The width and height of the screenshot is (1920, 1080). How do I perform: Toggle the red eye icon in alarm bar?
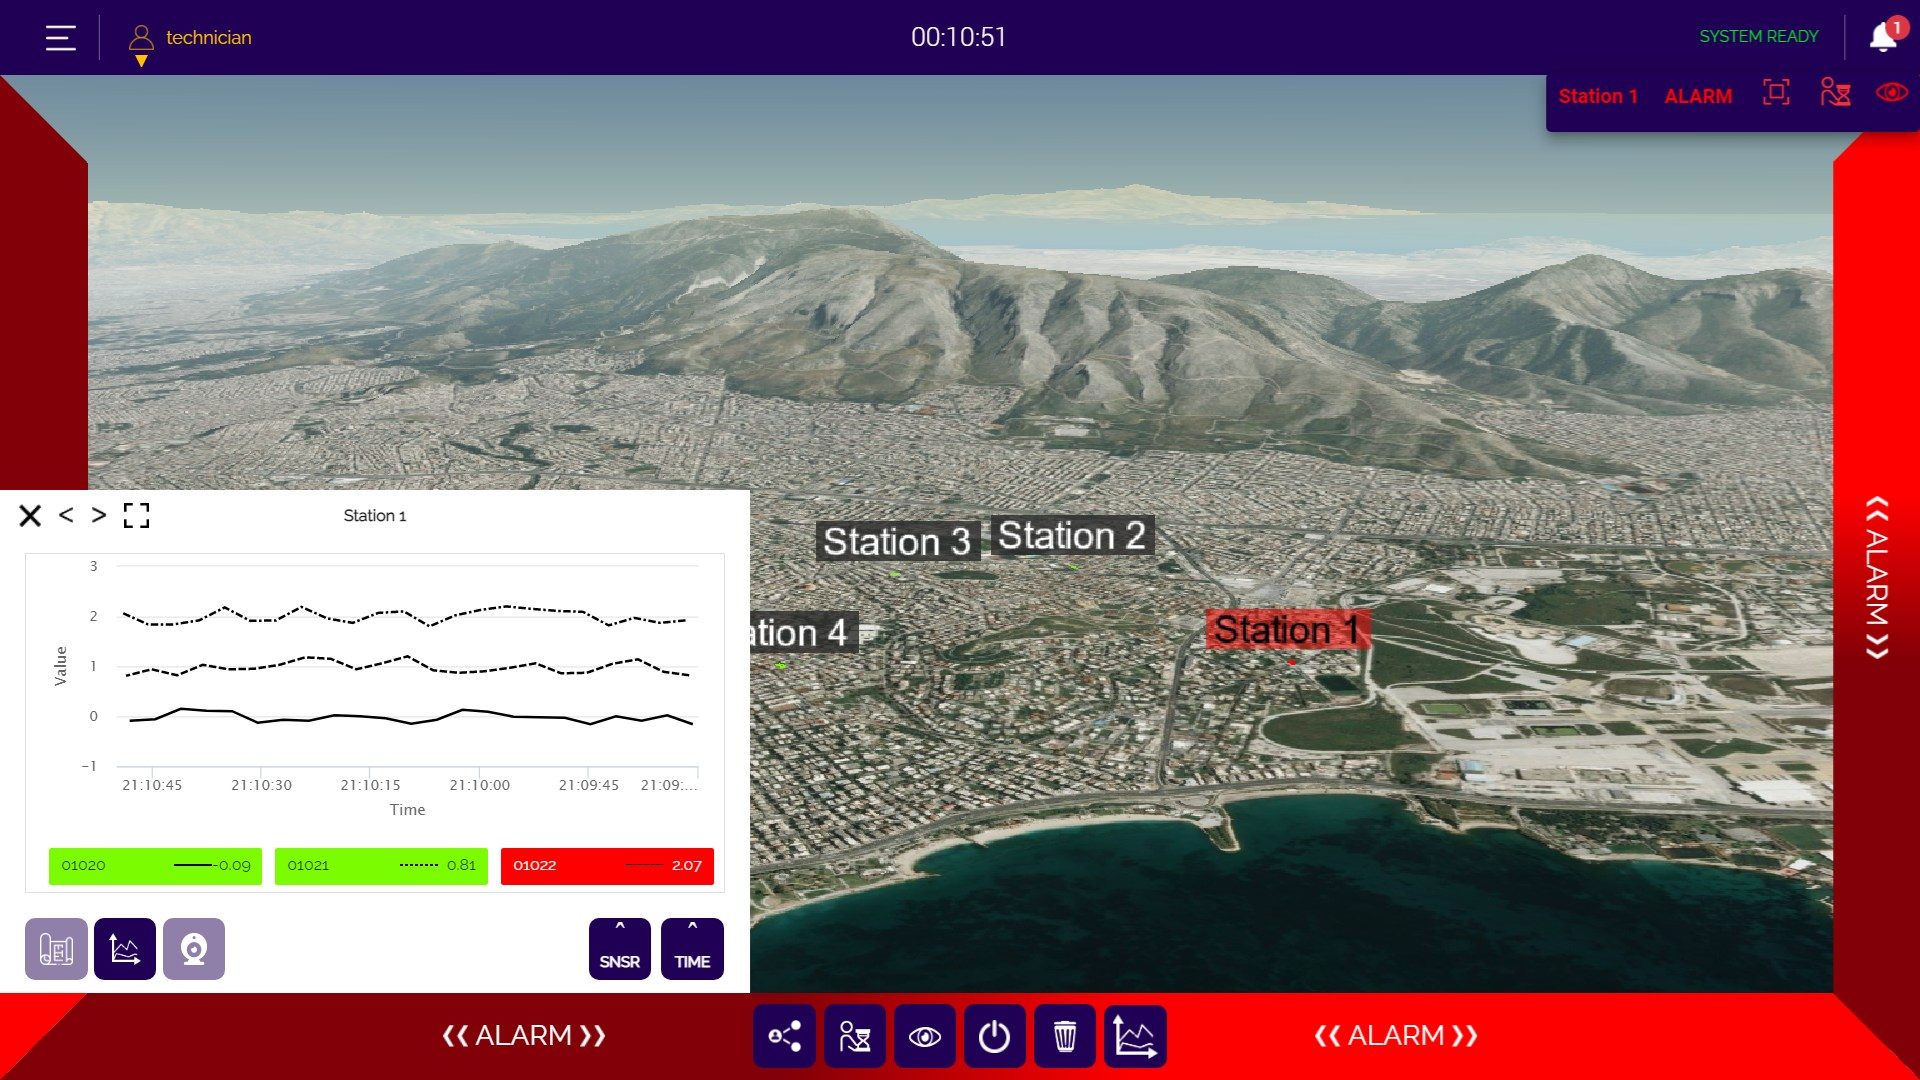tap(1892, 93)
